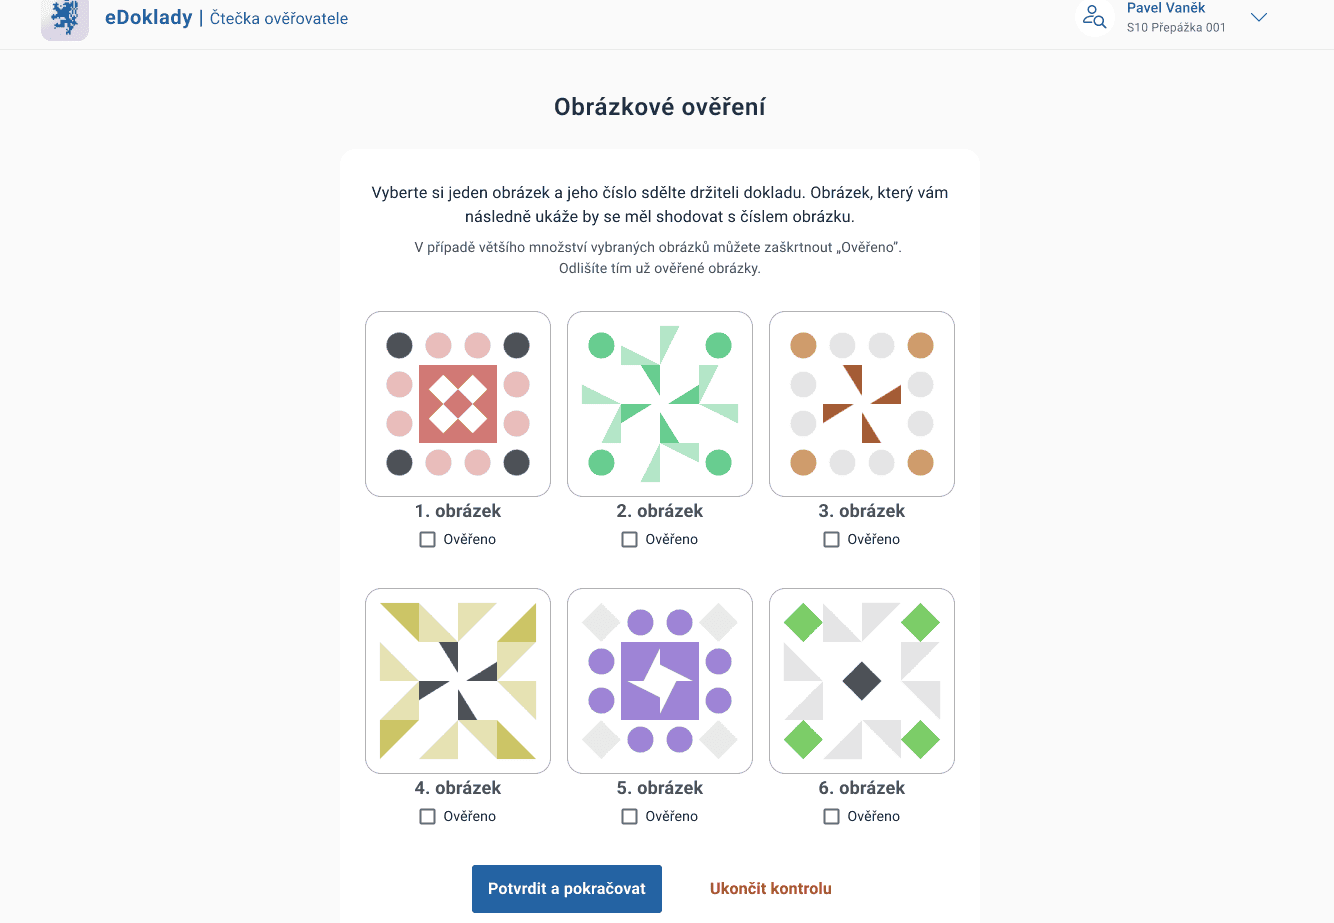
Task: Click the S10 Přepážka 001 label
Action: [x=1176, y=28]
